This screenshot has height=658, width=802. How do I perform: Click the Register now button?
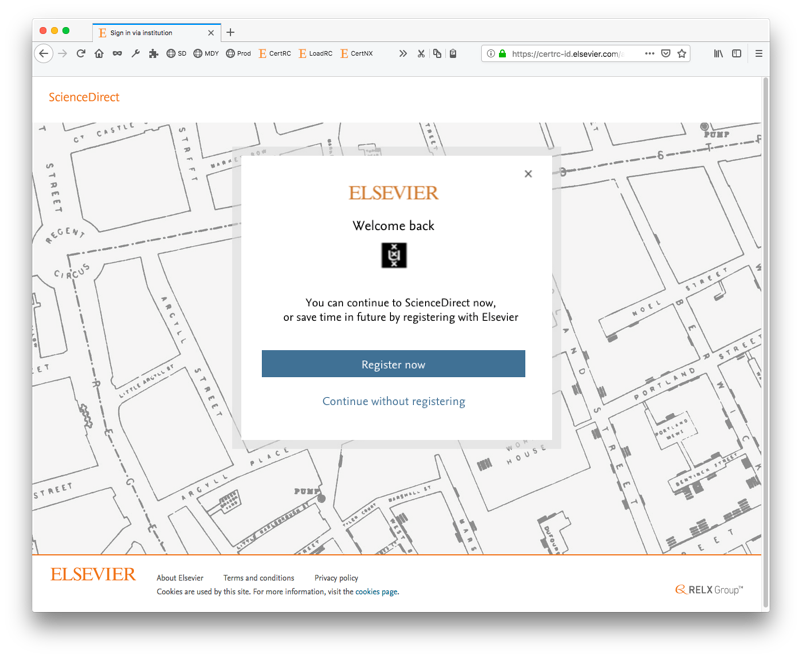393,364
